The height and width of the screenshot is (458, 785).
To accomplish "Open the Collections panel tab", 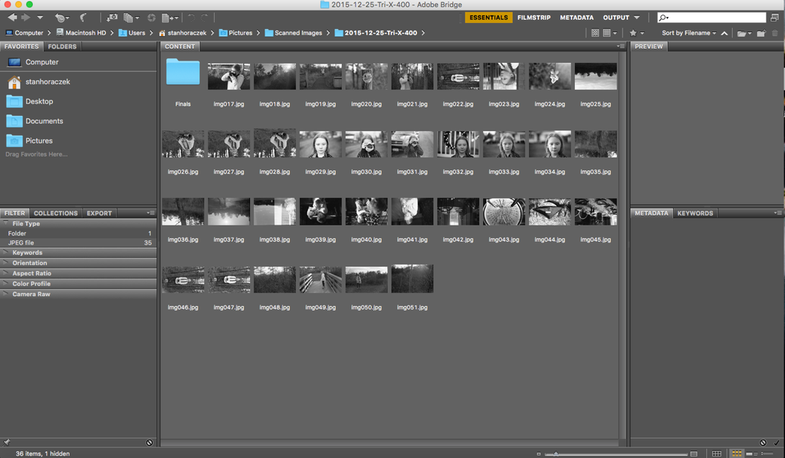I will point(55,213).
